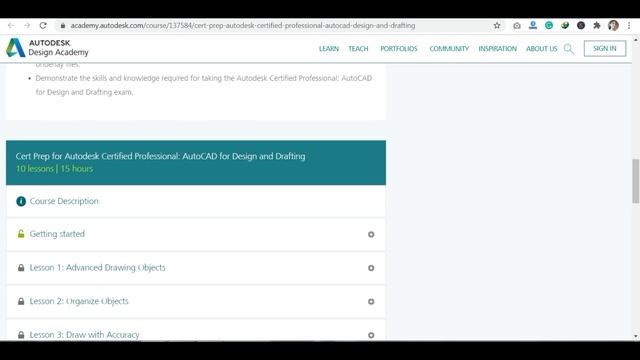Screen dimensions: 640x360
Task: Open the Course Description link
Action: [64, 201]
